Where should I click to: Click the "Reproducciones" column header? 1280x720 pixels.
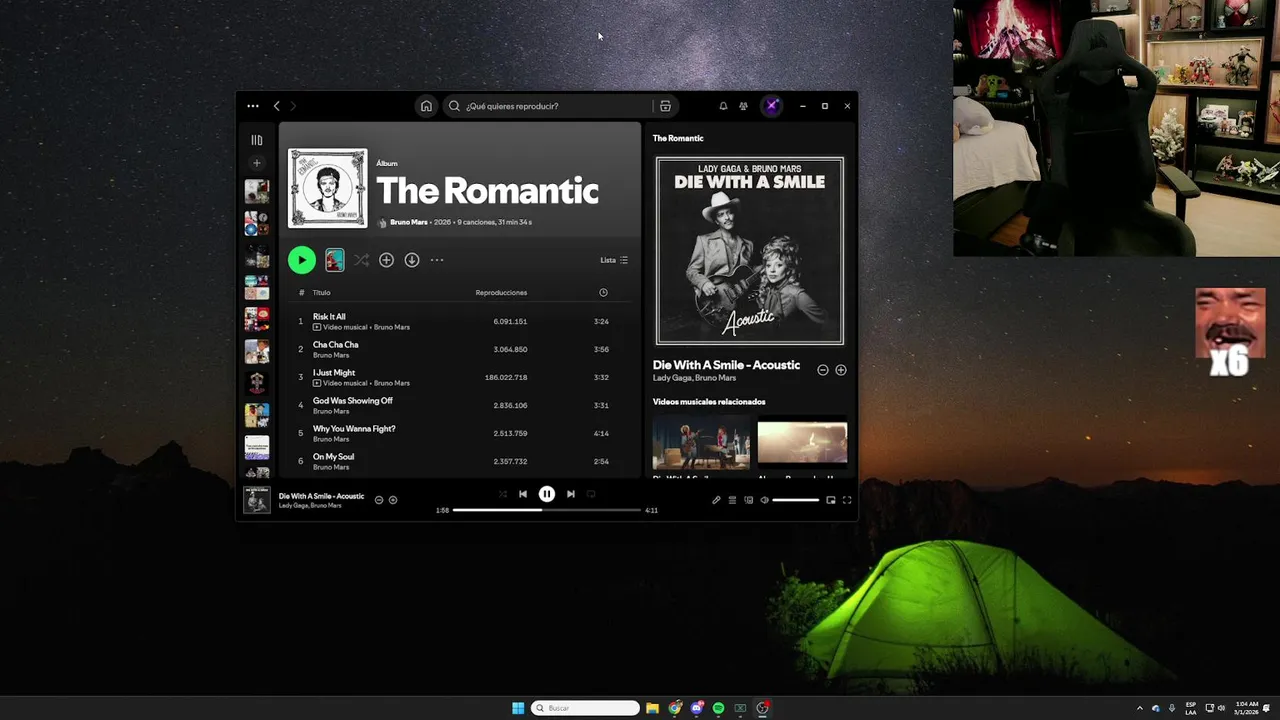tap(501, 293)
